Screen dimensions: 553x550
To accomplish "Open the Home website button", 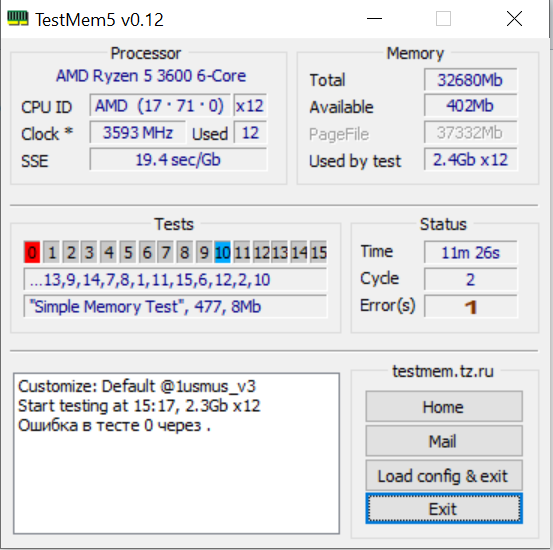I will 444,406.
